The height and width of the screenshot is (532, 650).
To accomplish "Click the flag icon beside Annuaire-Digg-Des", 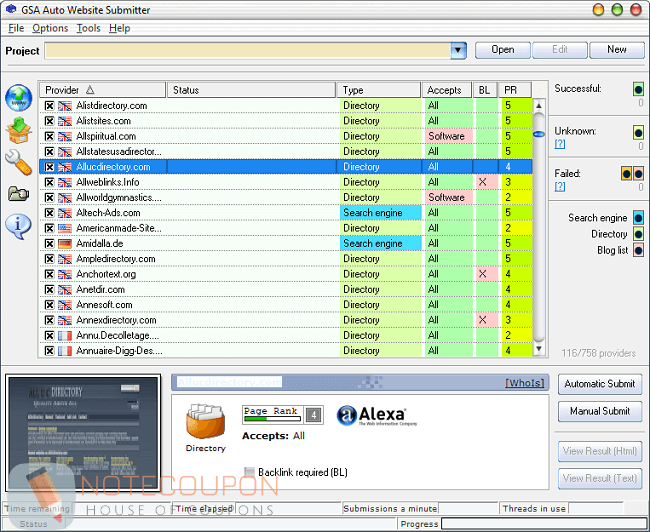I will [65, 351].
